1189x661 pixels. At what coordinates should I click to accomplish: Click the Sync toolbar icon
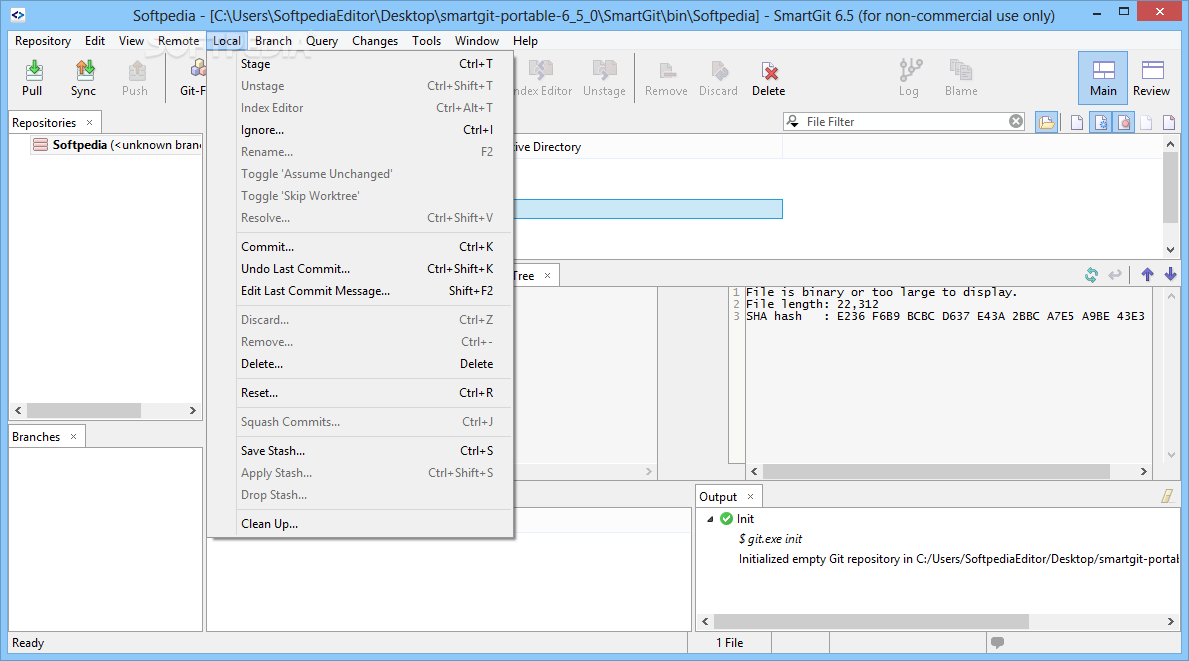(83, 78)
